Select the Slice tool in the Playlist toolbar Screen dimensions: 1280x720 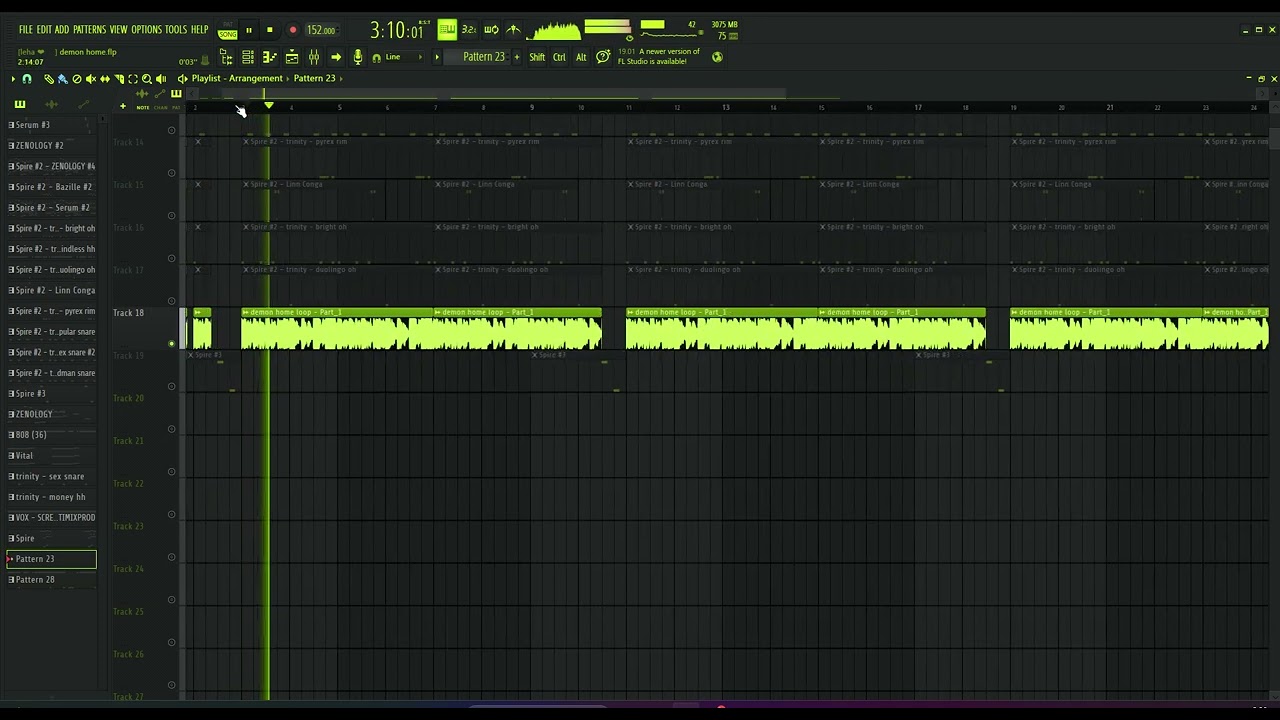pyautogui.click(x=119, y=79)
